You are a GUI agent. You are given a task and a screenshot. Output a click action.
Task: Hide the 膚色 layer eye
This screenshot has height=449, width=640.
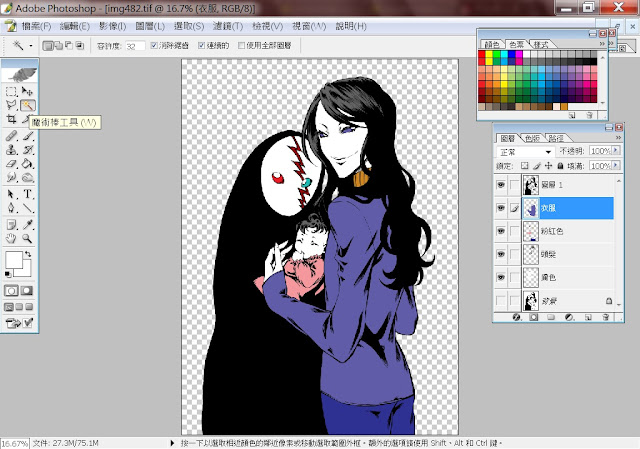[x=501, y=278]
